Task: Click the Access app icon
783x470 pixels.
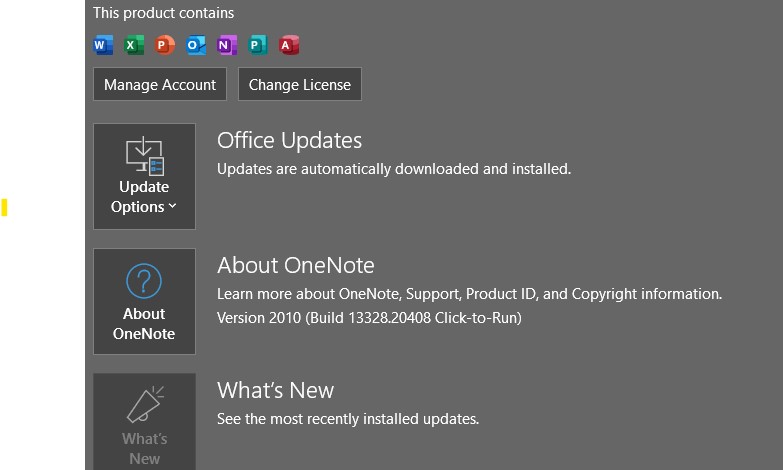Action: 289,45
